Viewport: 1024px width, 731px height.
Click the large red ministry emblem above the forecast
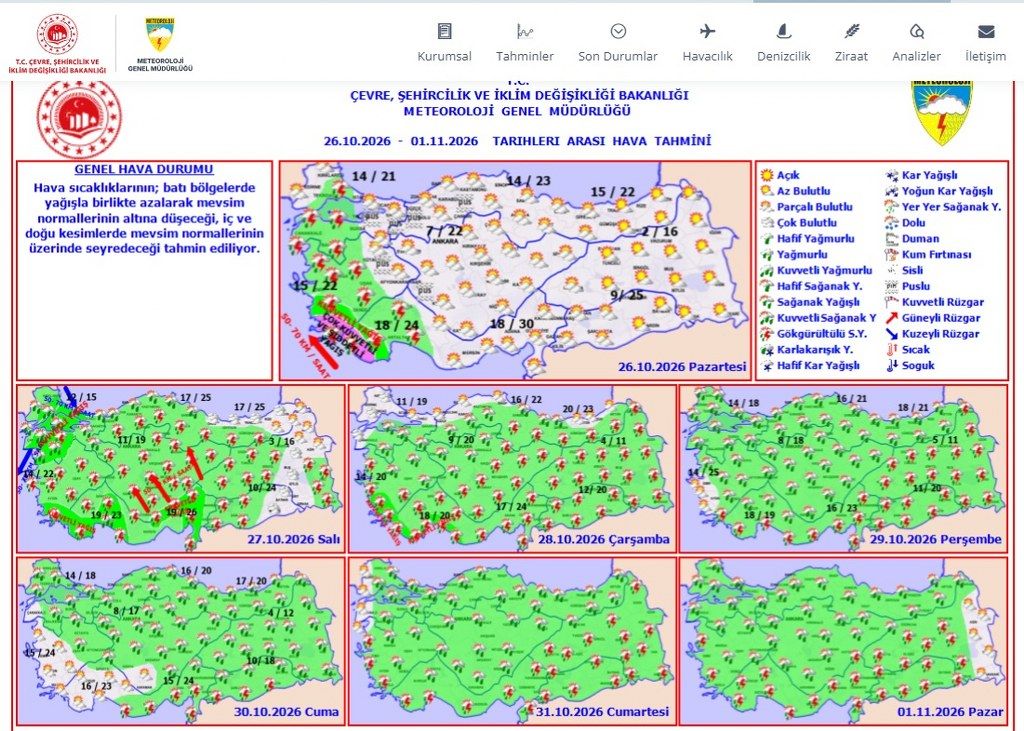pyautogui.click(x=79, y=119)
